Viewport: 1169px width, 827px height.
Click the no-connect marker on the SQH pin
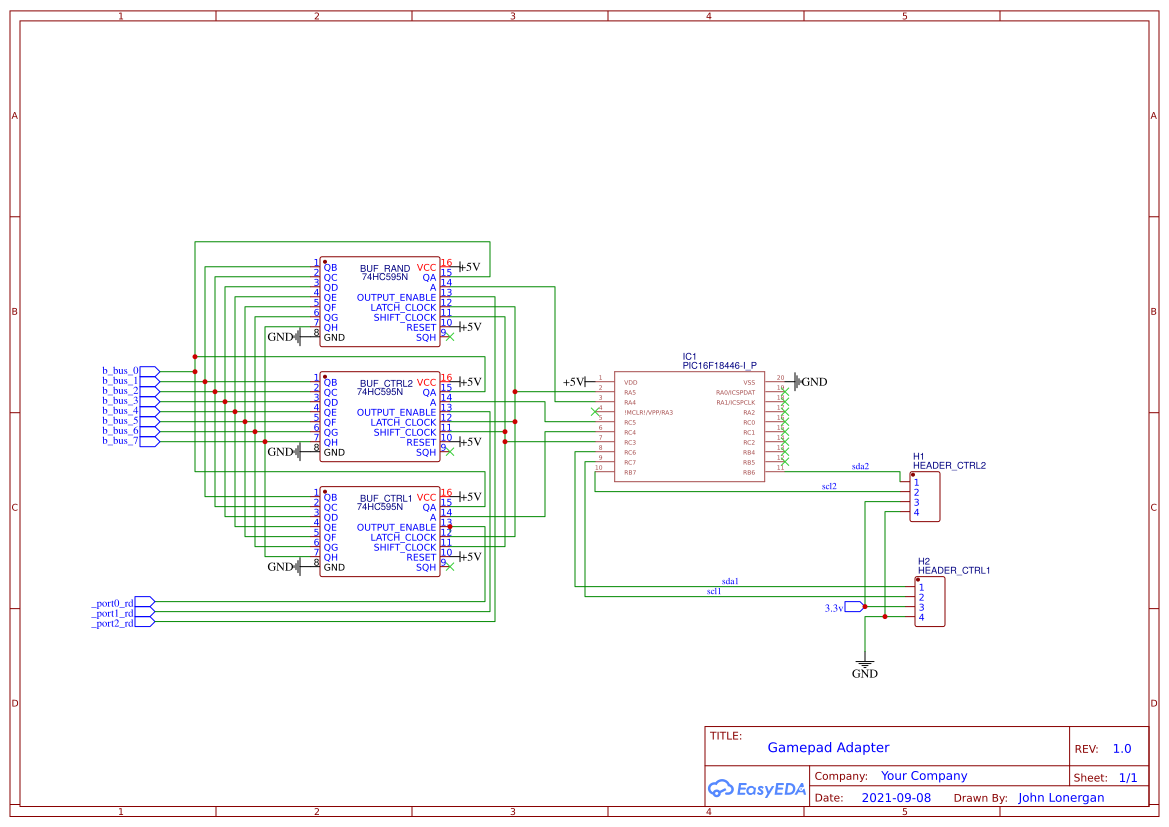coord(449,338)
